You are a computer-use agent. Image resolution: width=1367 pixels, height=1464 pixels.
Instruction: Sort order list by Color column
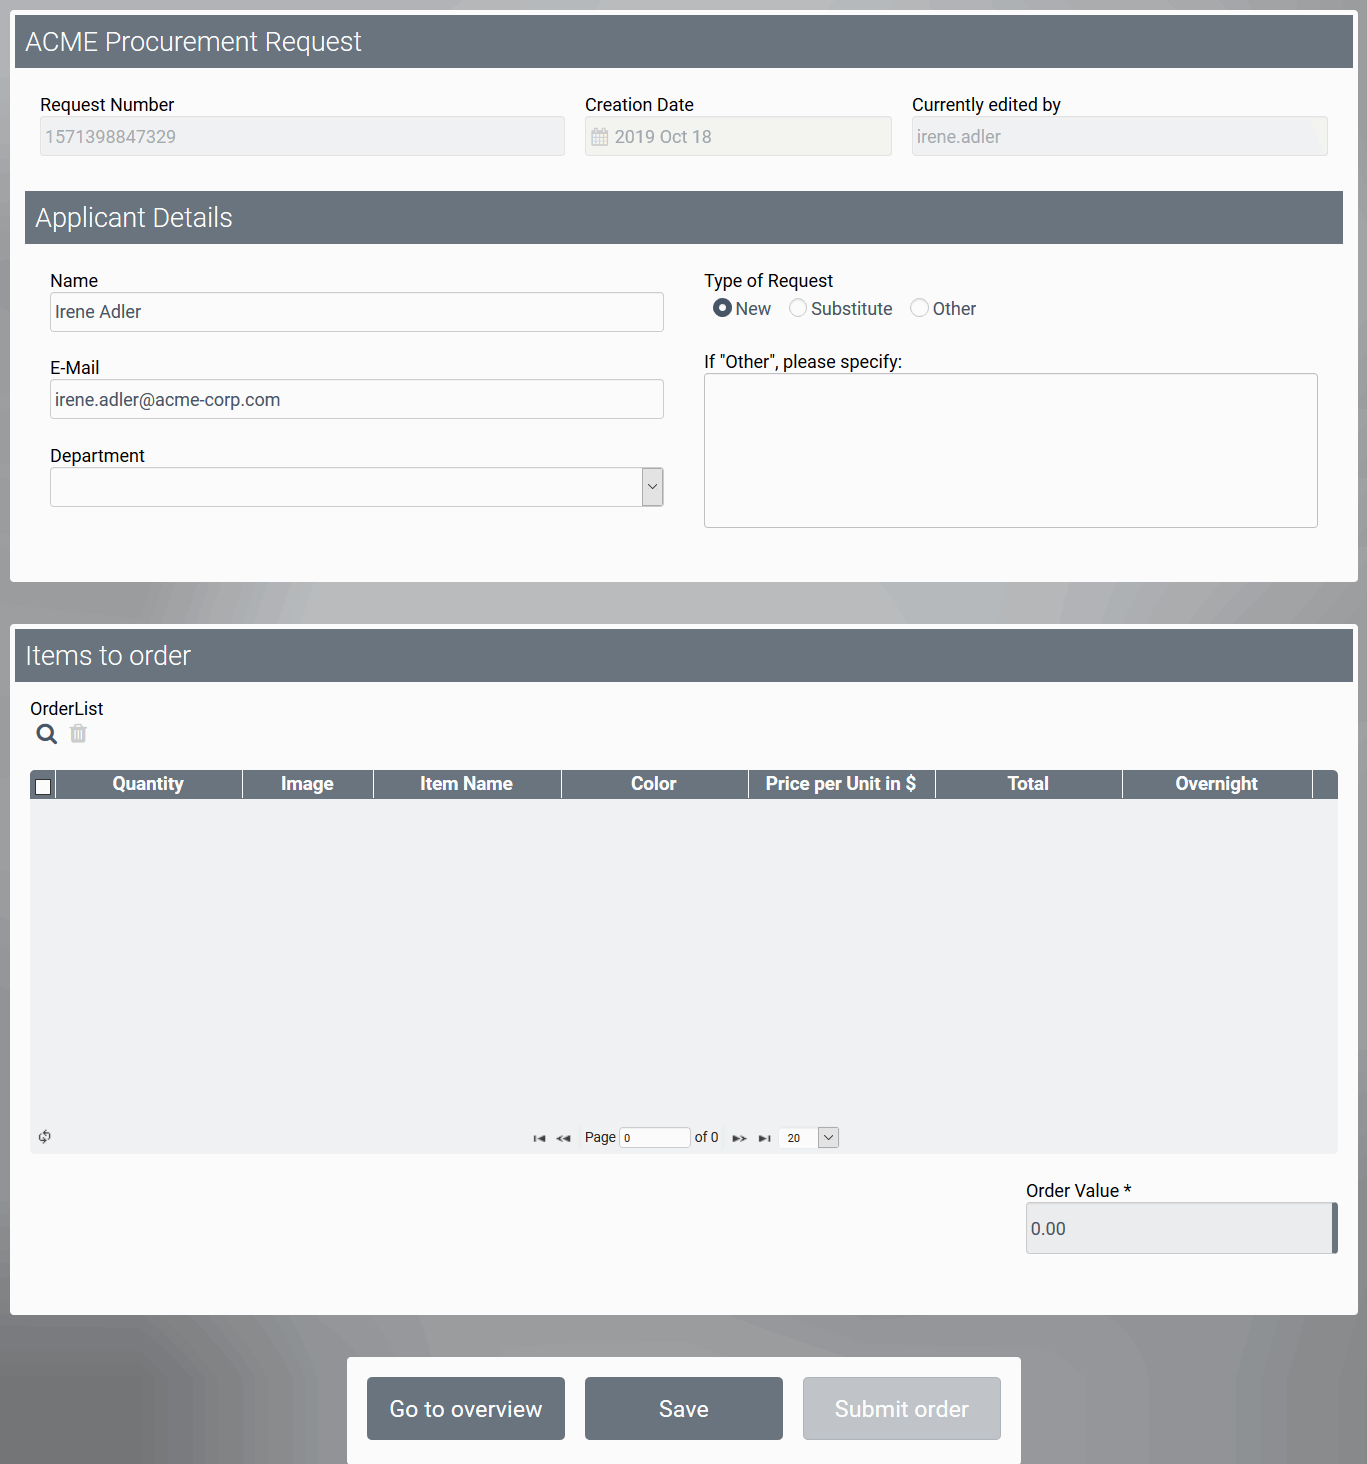654,784
